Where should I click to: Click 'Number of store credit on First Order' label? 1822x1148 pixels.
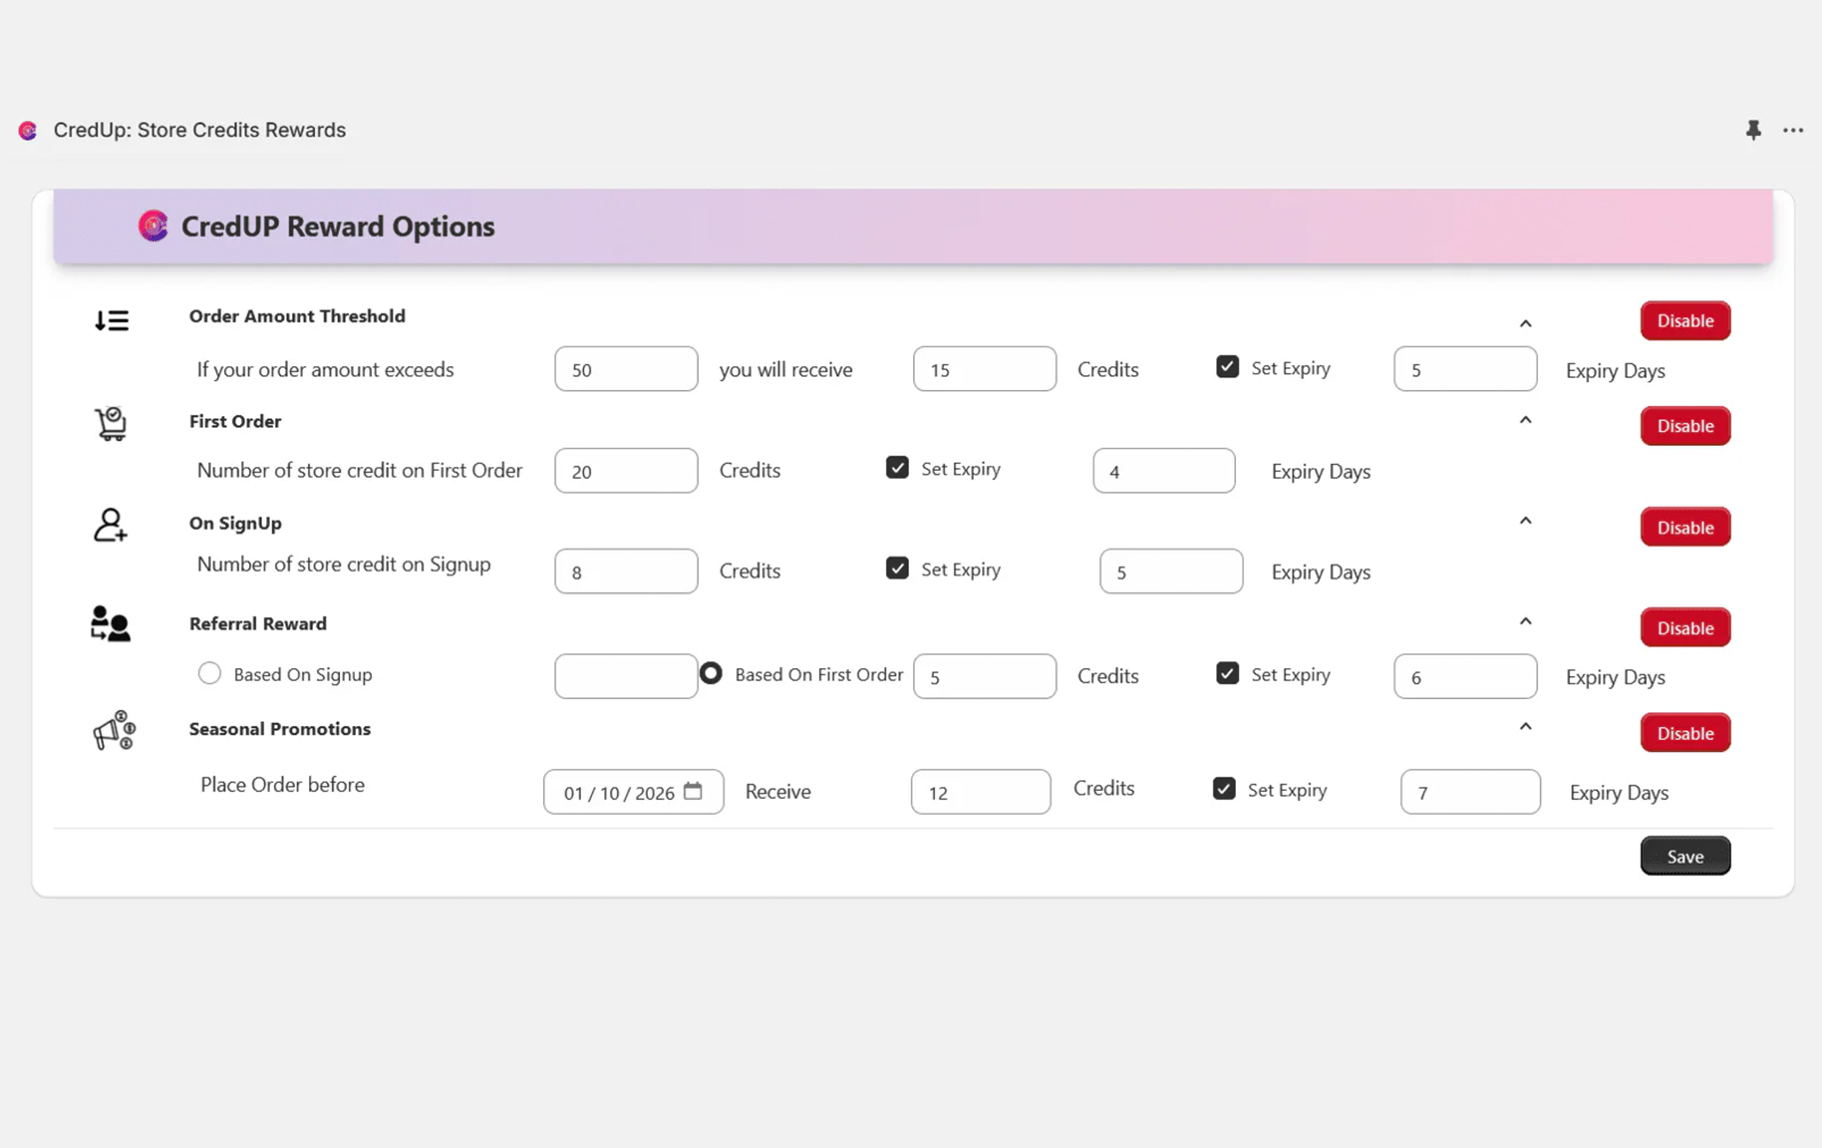pos(360,470)
